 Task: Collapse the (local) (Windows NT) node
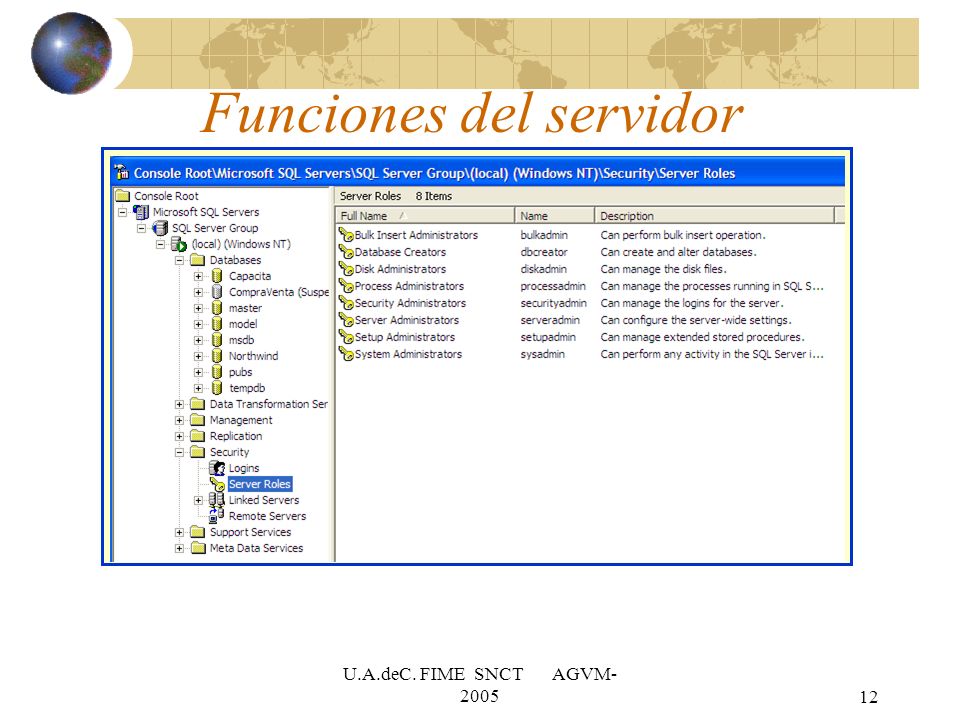[x=160, y=244]
